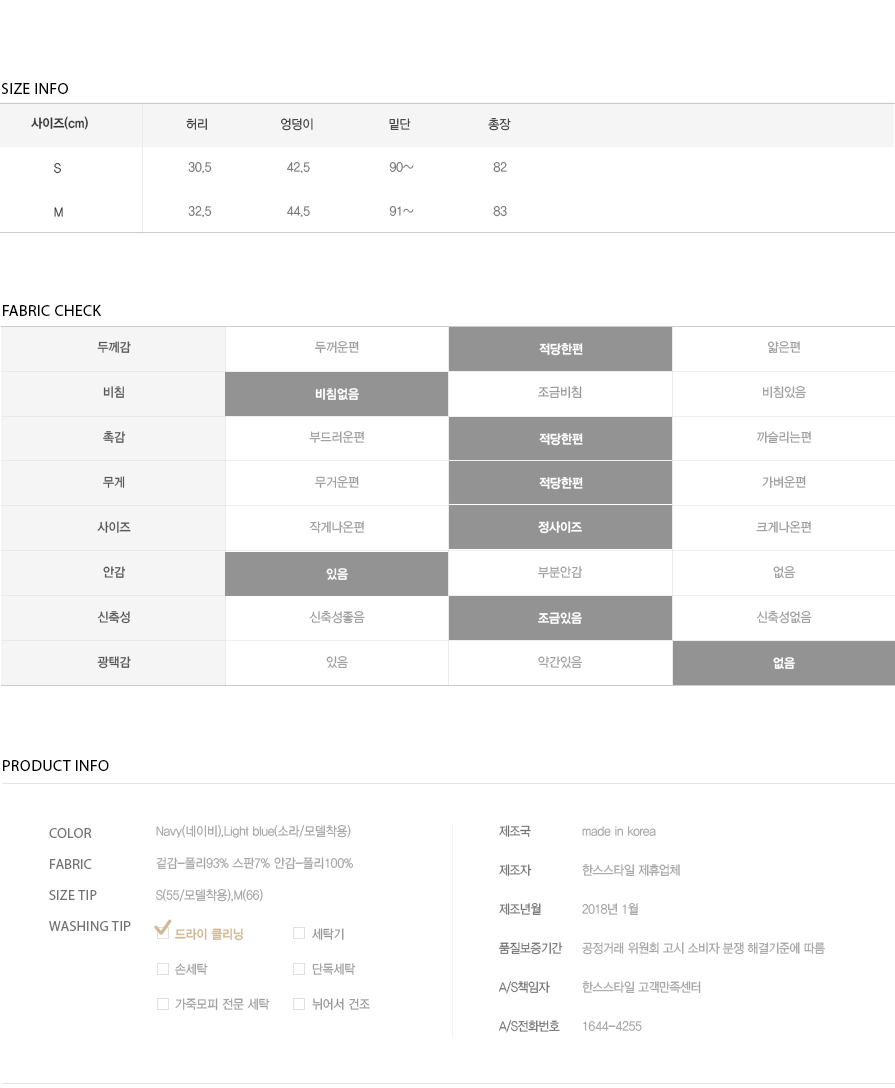The width and height of the screenshot is (895, 1088).
Task: Click highlighted 적당한편 in 두께감 row
Action: tap(561, 349)
